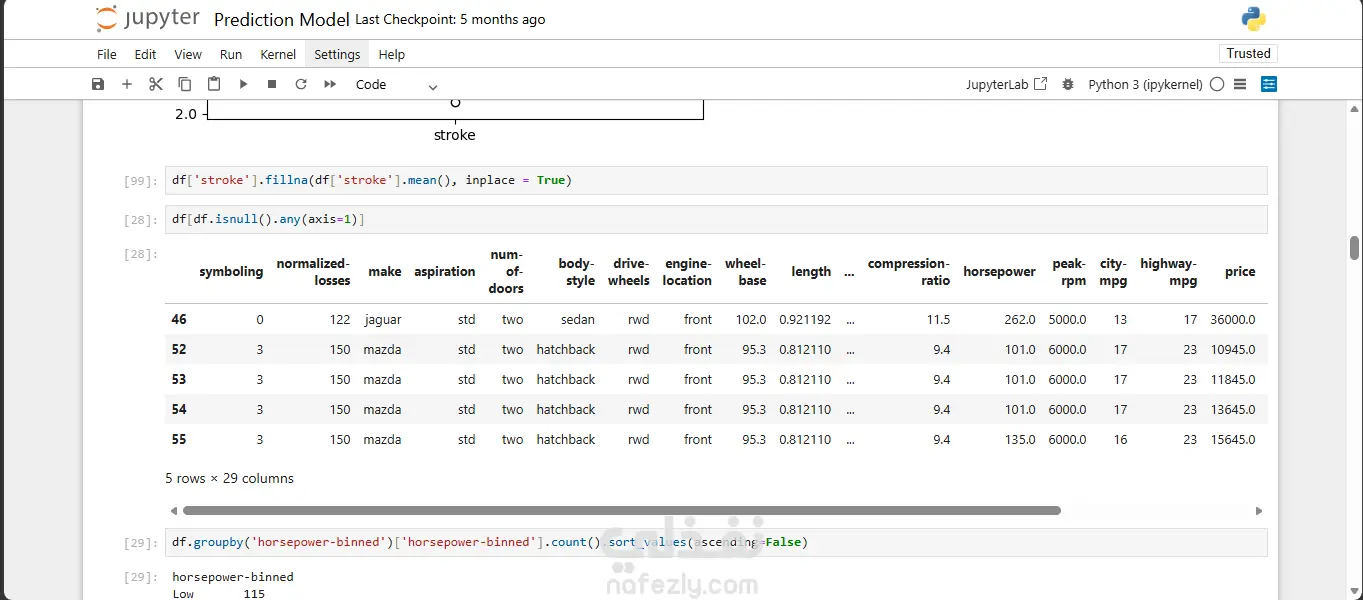Click the 15645.0 price value

point(1232,440)
